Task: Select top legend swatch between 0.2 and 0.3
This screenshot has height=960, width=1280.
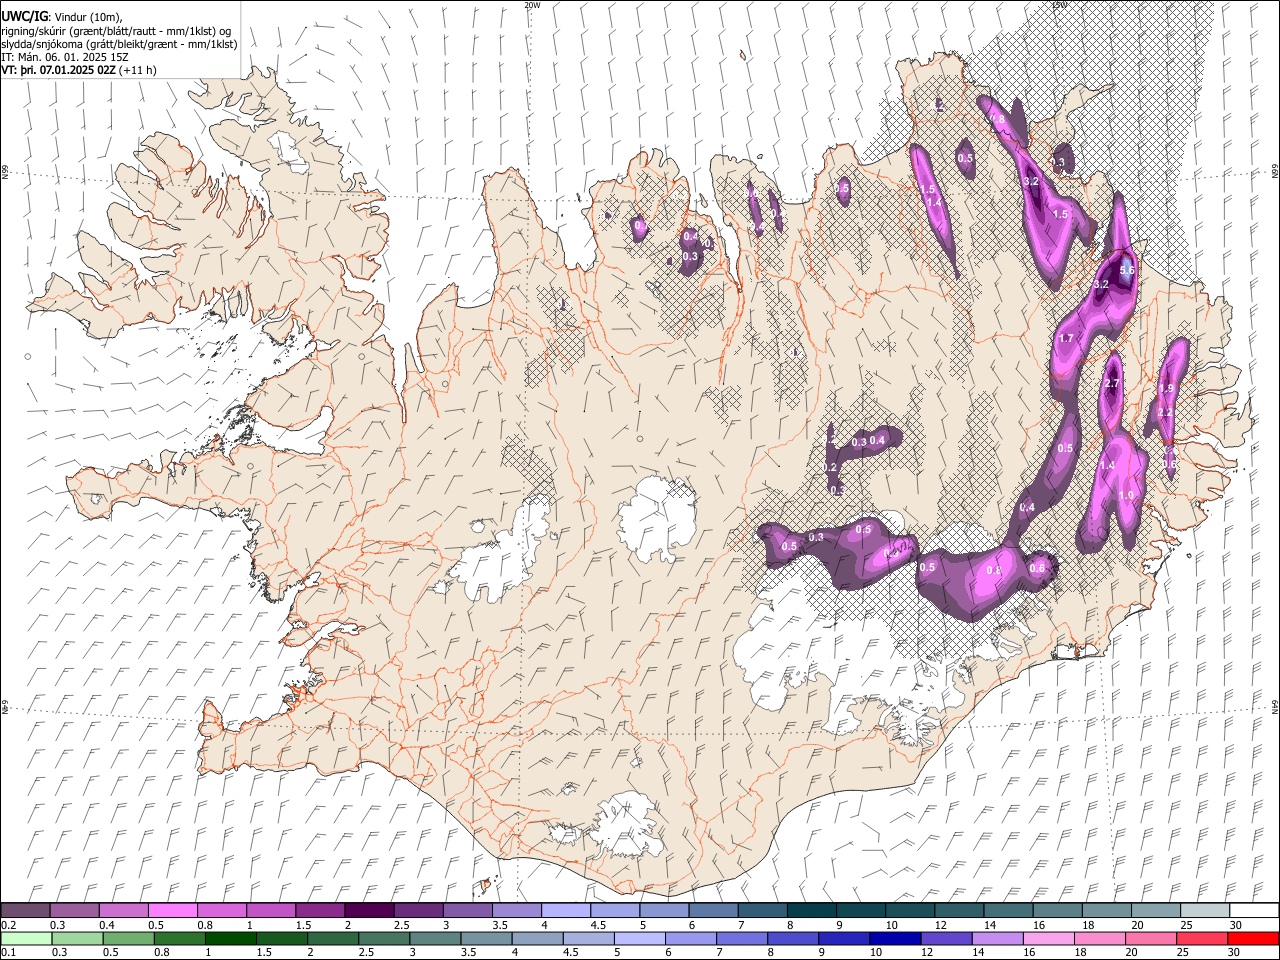Action: click(26, 910)
